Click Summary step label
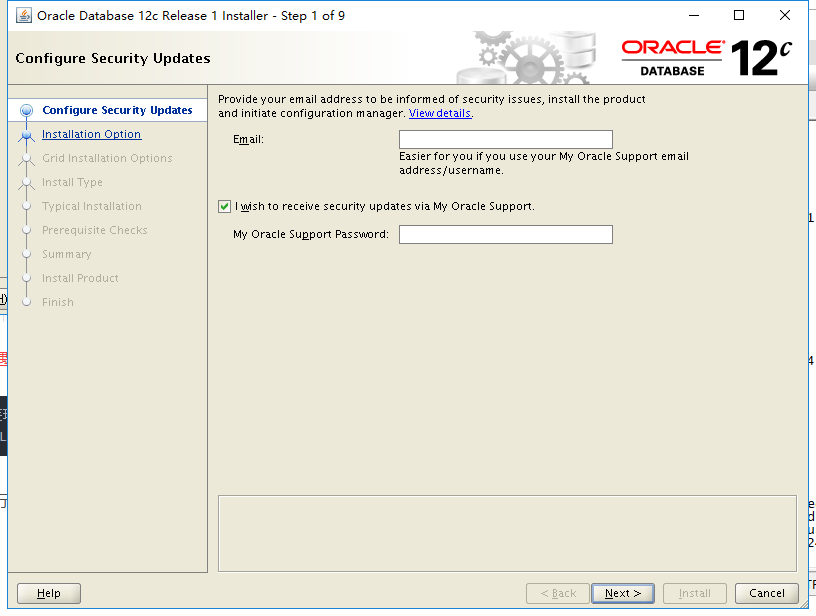 tap(67, 254)
